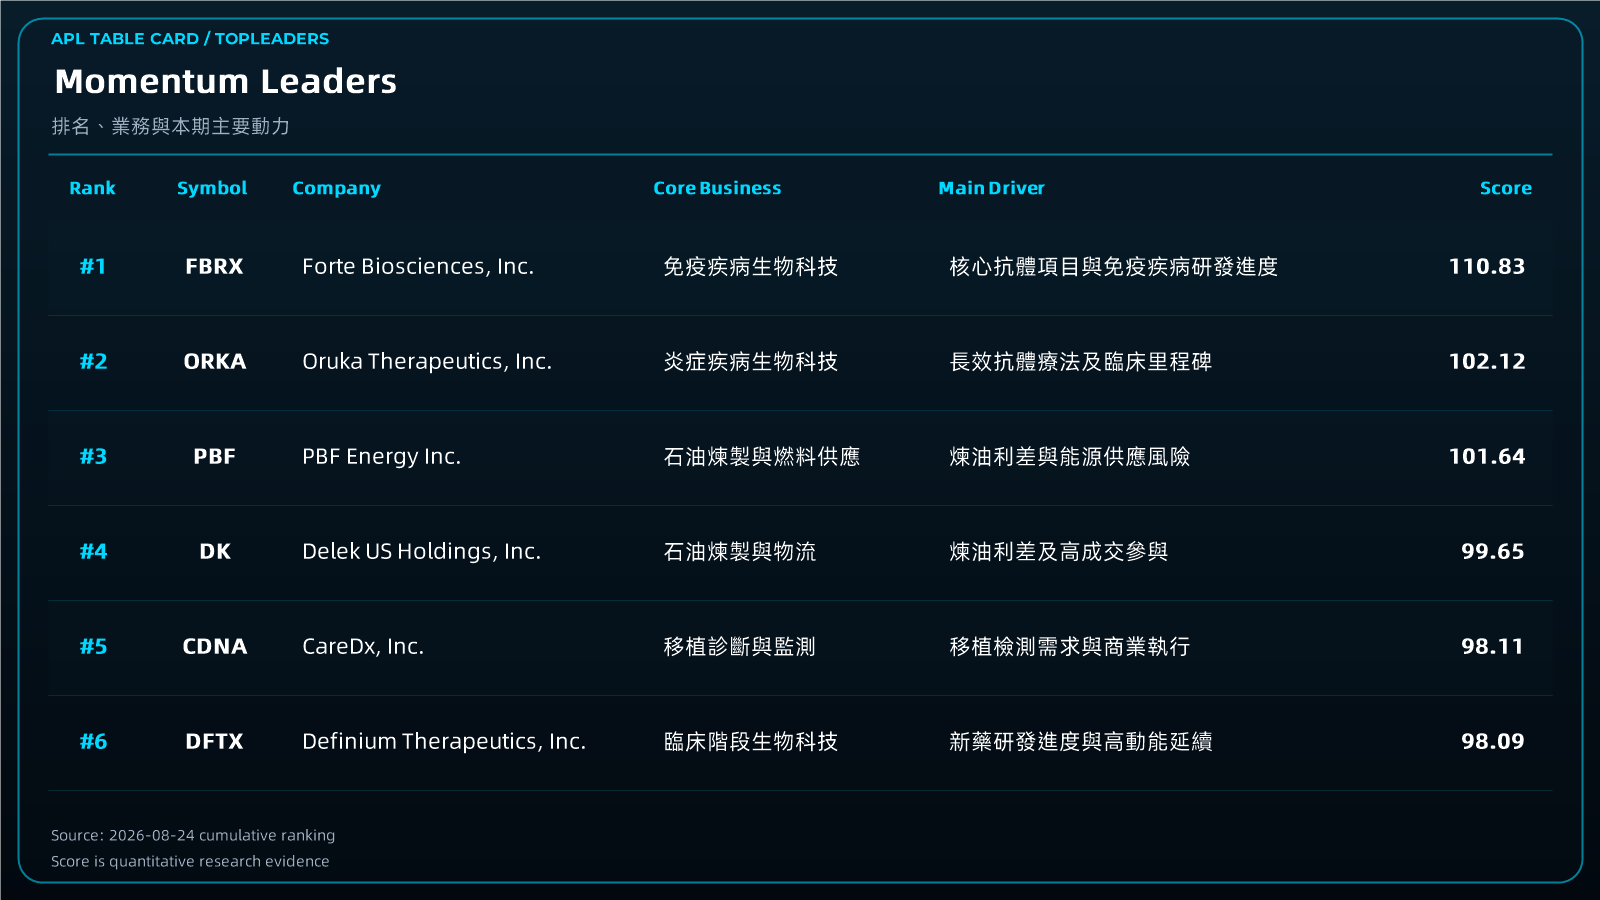Select rank #1 cell
The height and width of the screenshot is (900, 1600).
(x=93, y=266)
